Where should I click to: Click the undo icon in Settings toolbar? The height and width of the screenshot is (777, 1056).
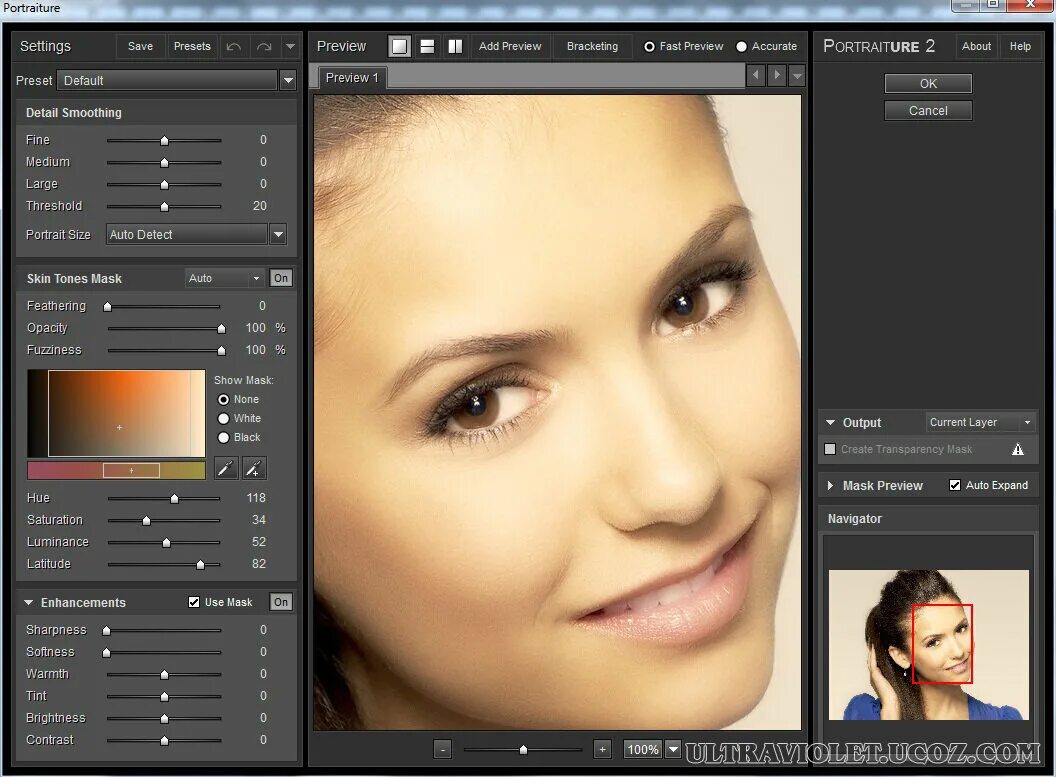pos(234,46)
